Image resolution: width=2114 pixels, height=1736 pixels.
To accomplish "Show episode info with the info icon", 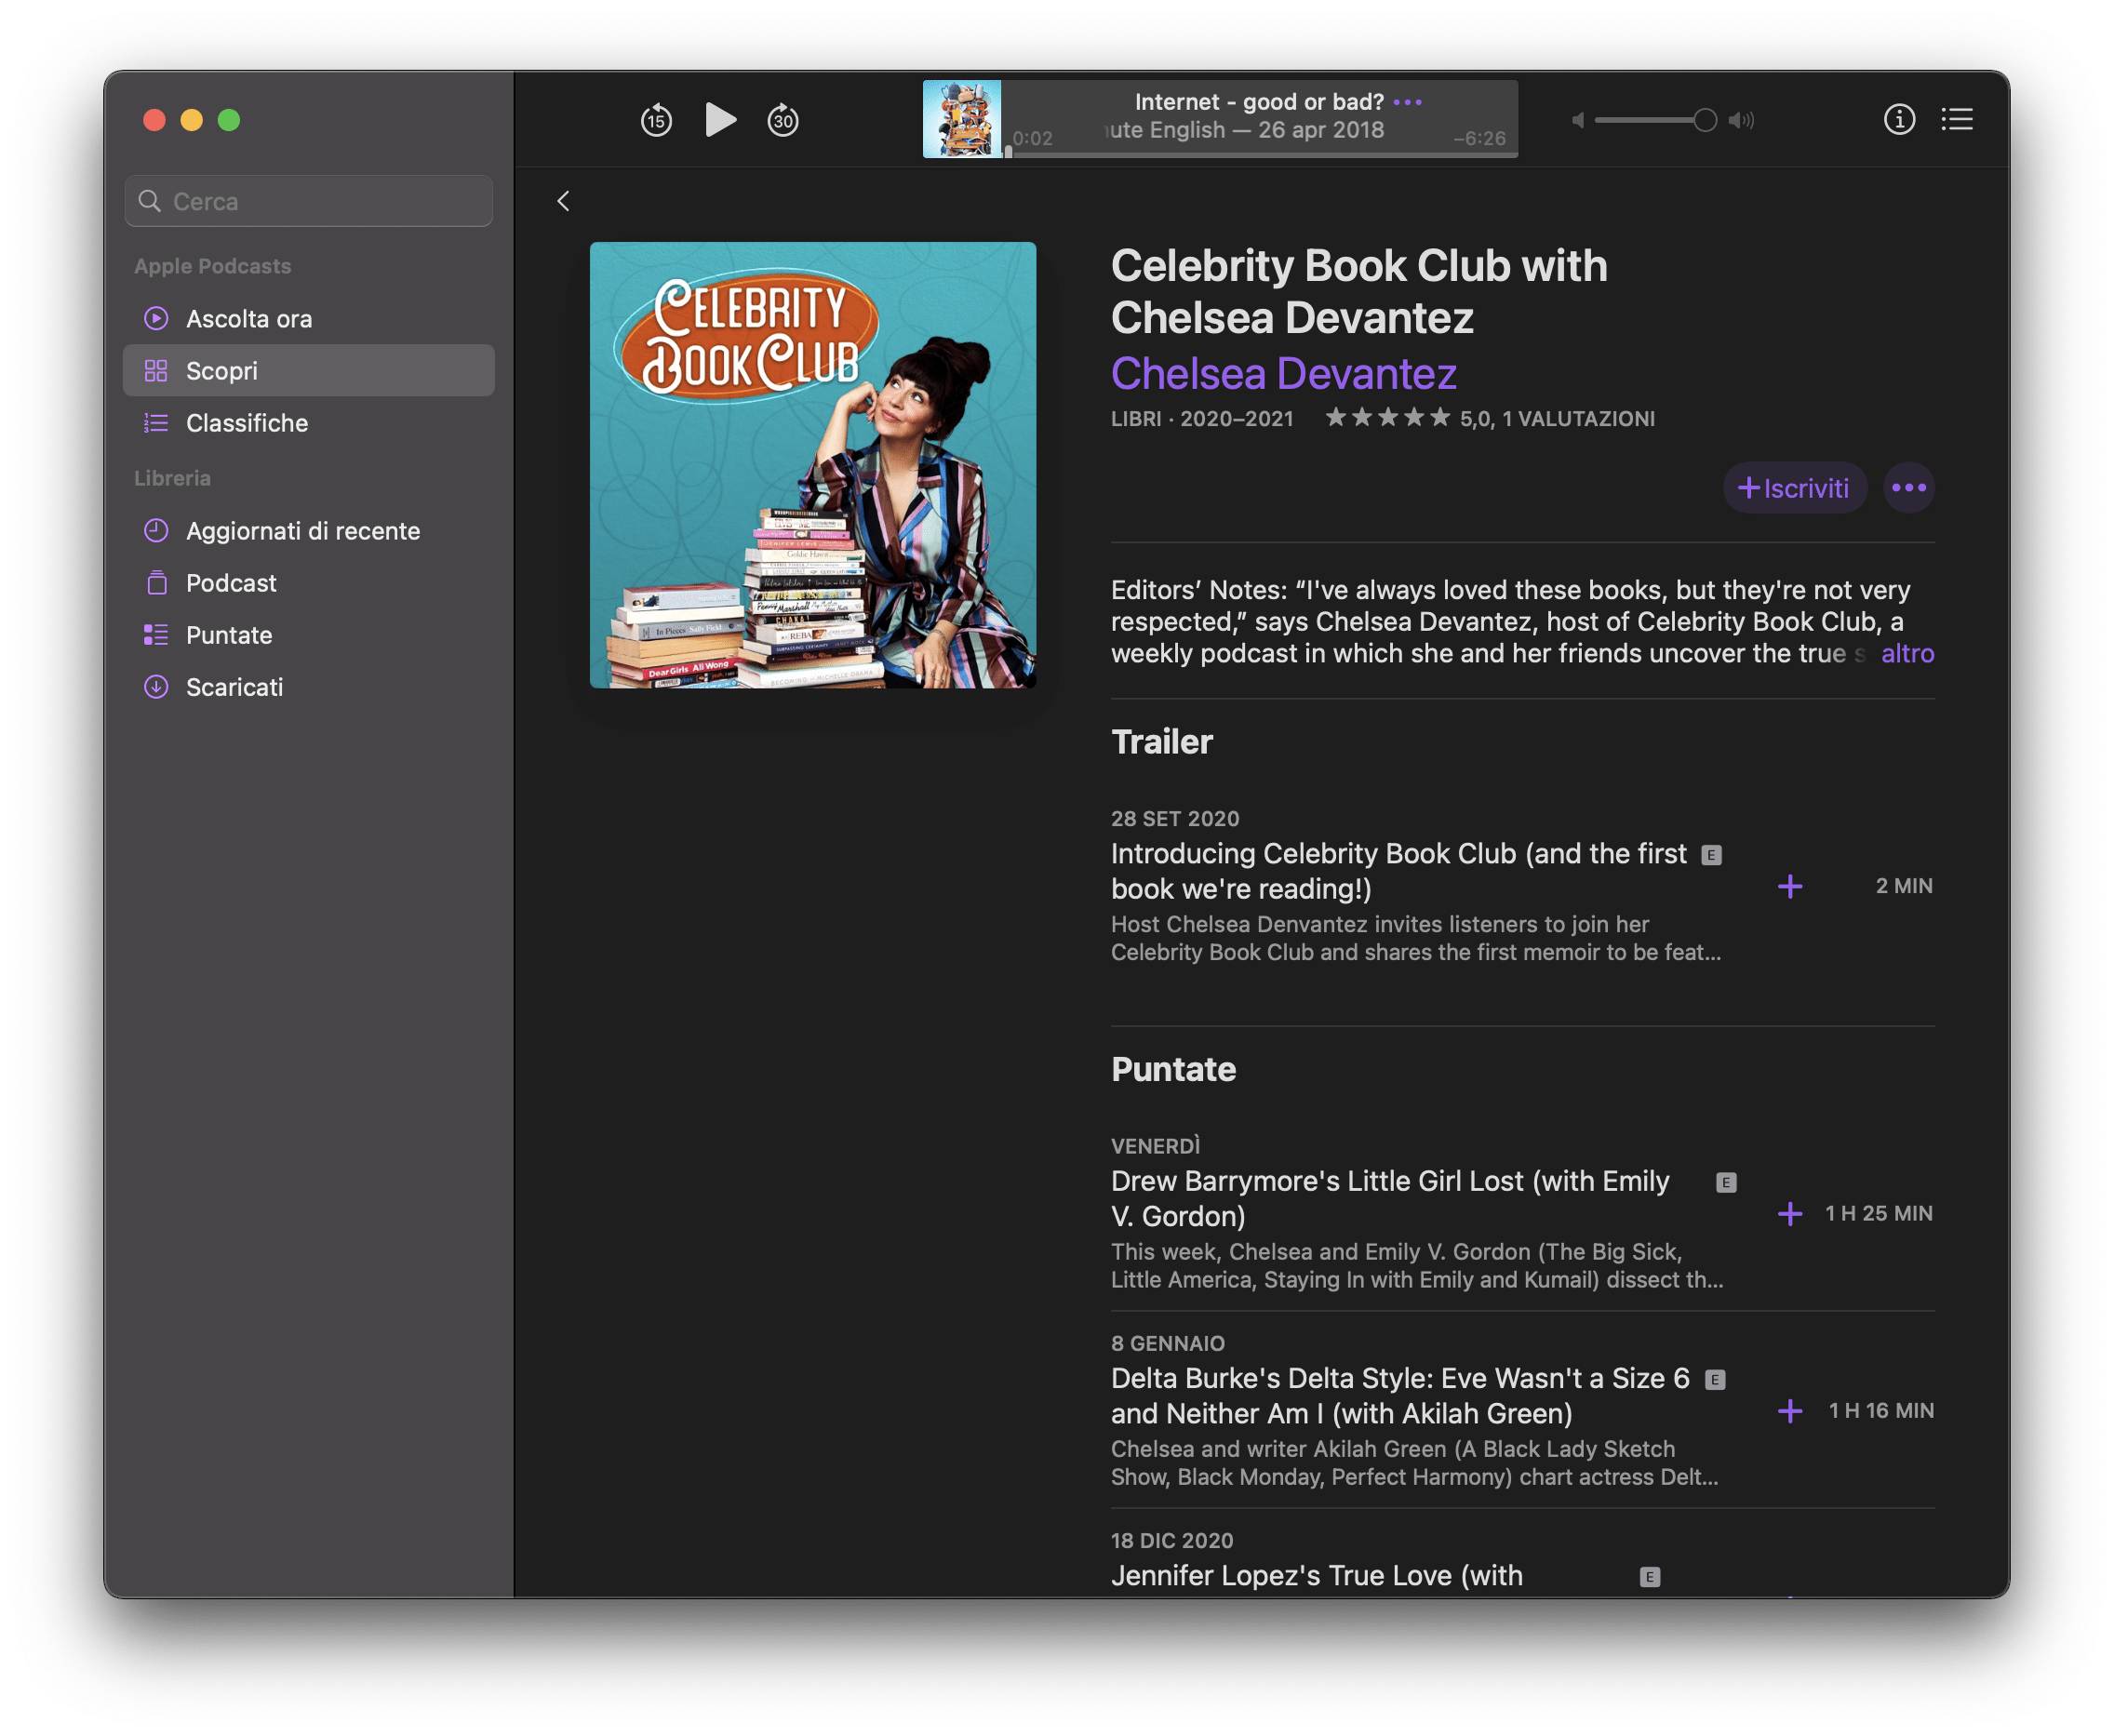I will (1899, 120).
